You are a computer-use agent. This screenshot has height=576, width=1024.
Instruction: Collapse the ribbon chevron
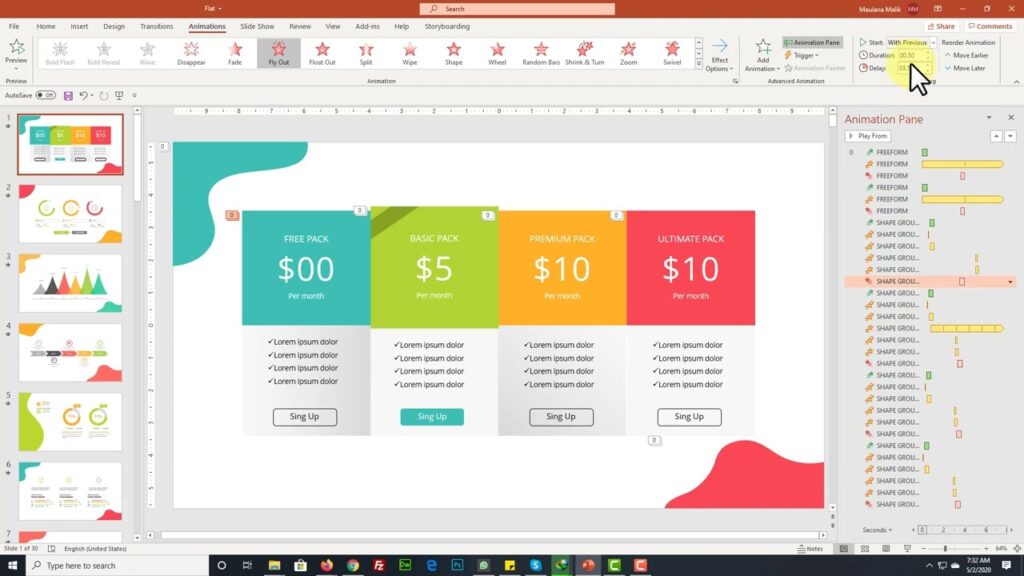click(1016, 82)
